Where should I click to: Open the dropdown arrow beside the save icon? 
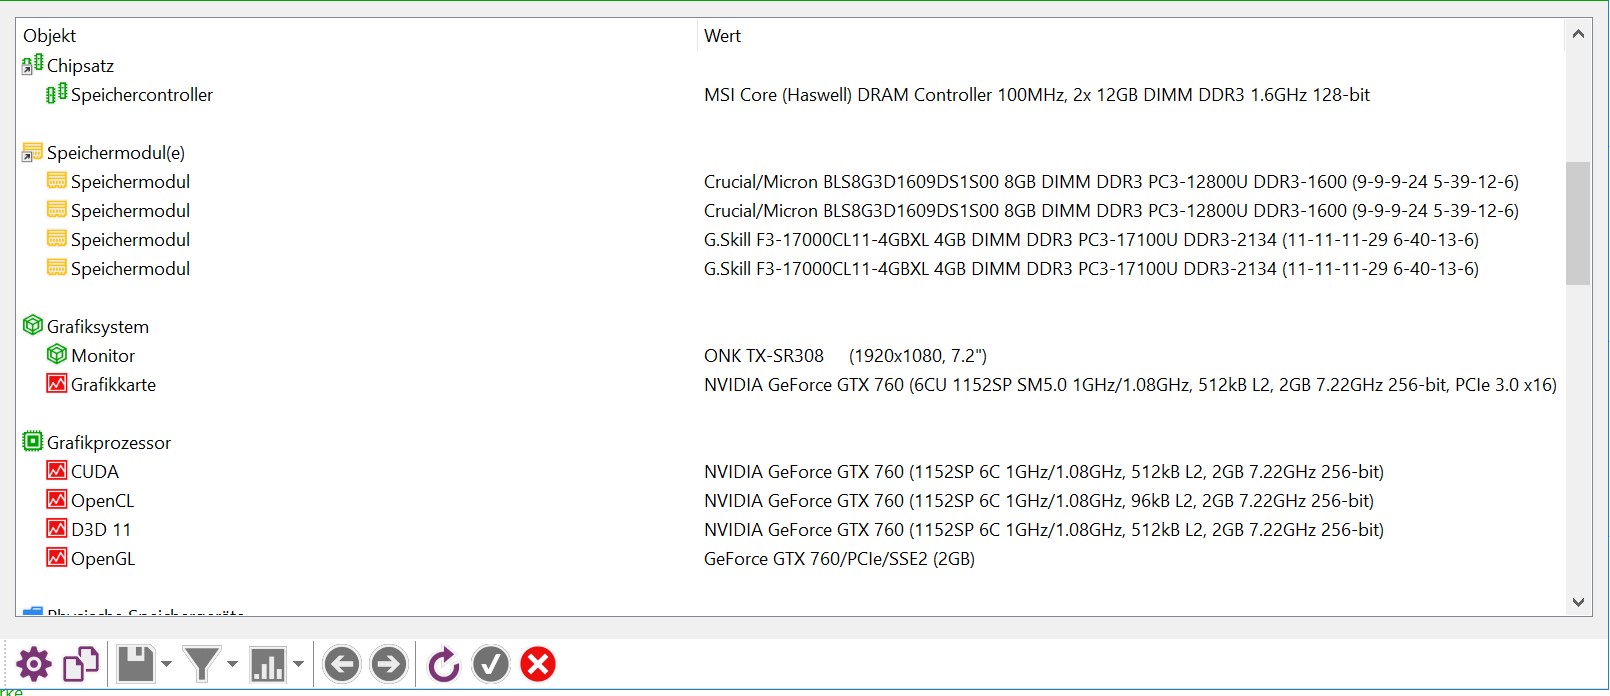pos(166,664)
